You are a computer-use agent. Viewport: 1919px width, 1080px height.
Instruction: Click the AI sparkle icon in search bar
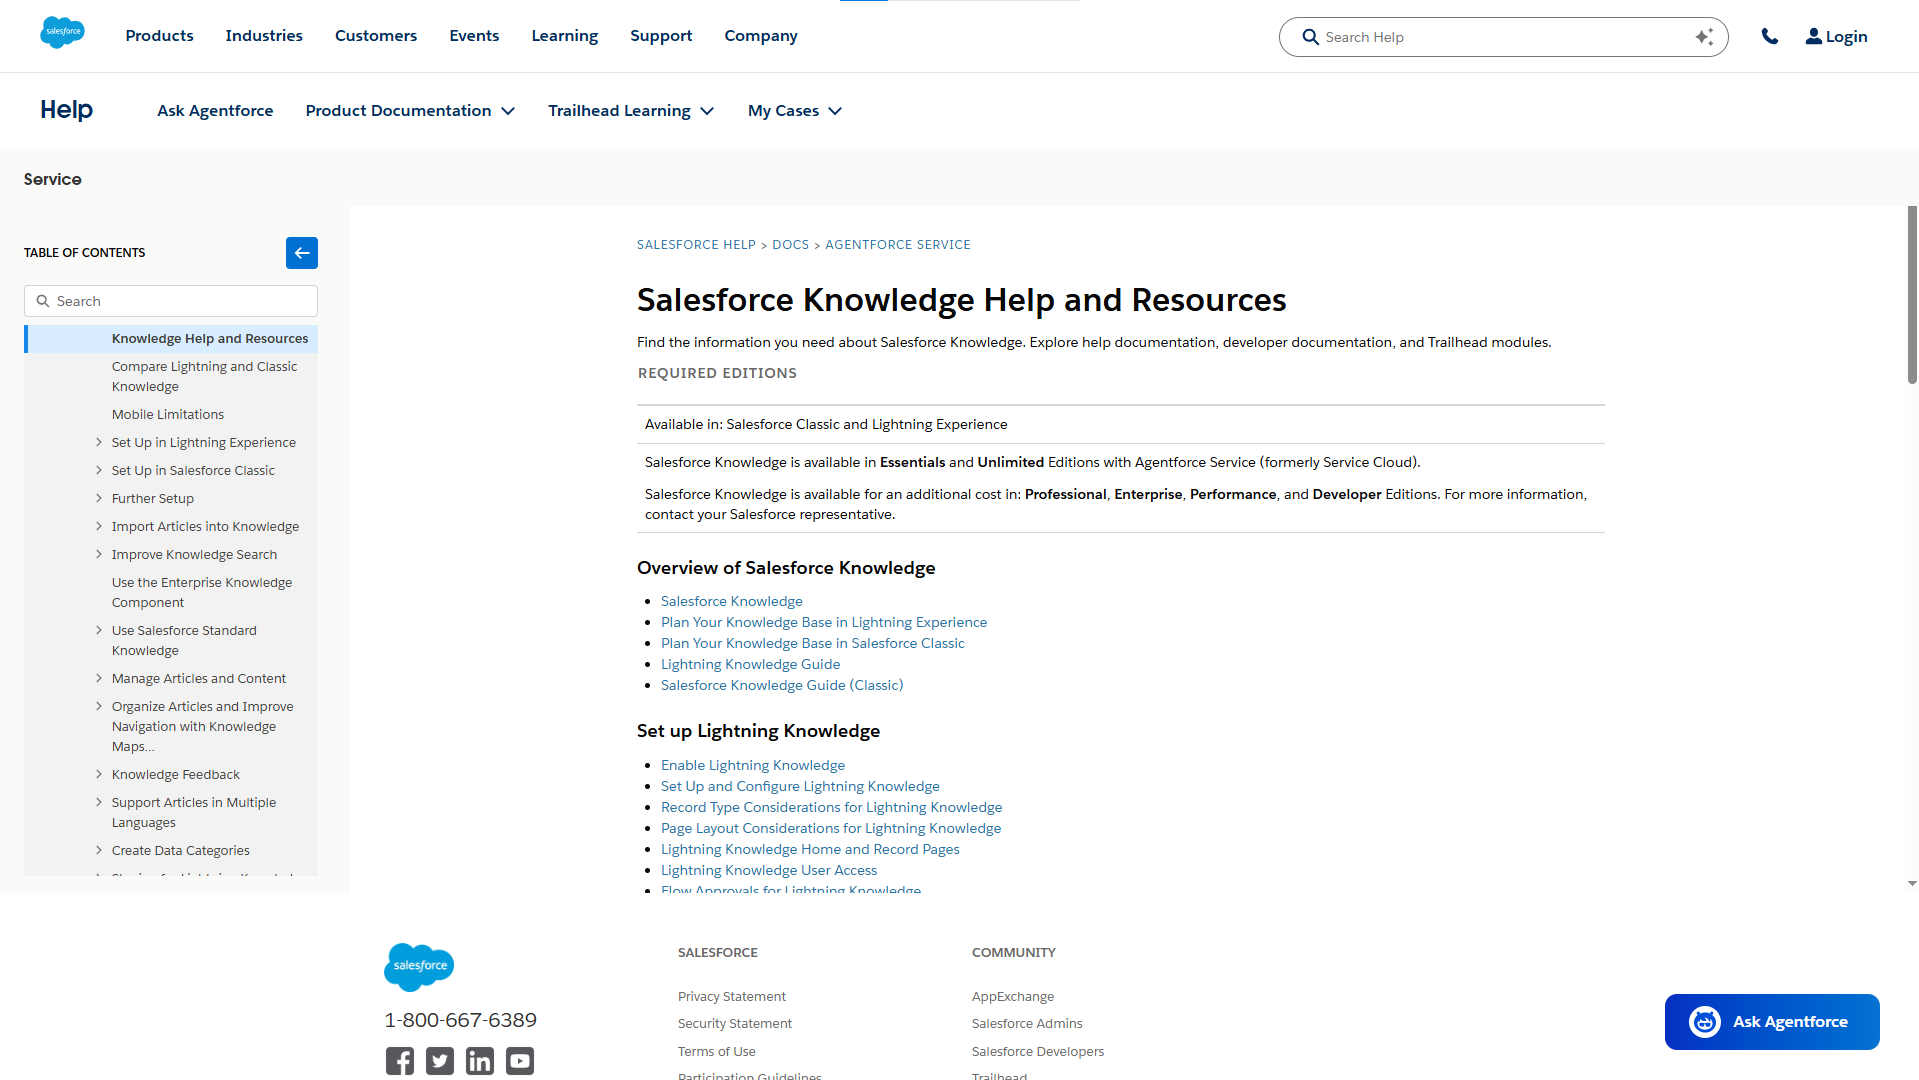click(1704, 37)
